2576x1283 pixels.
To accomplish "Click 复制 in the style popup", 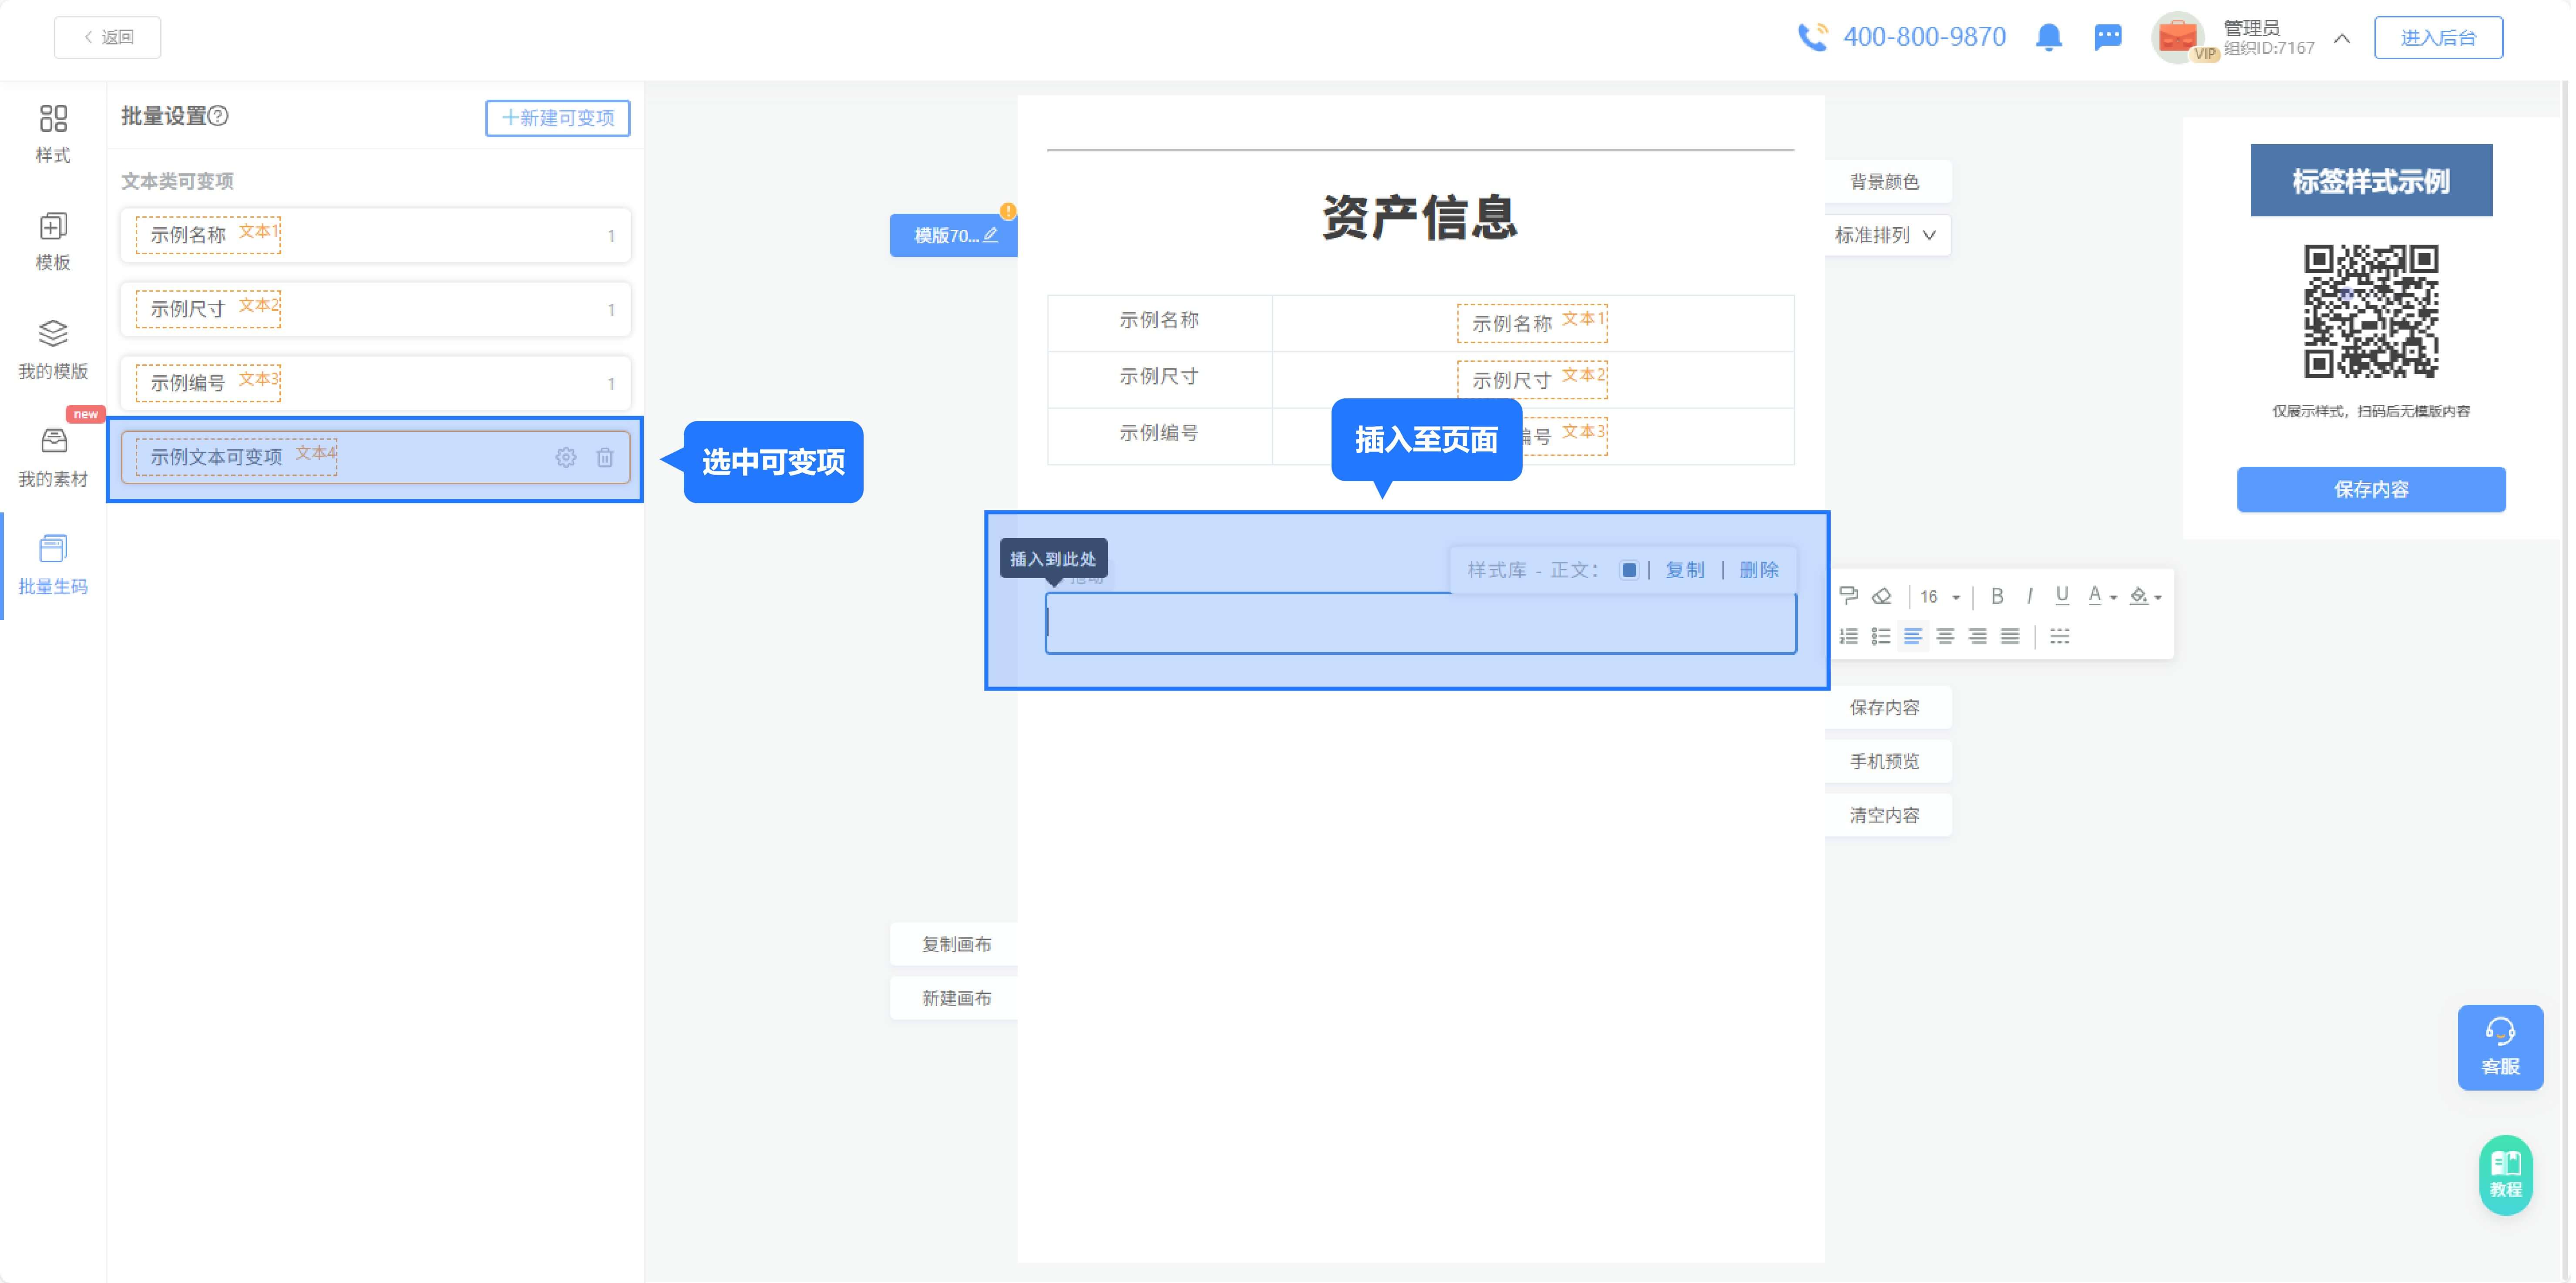I will pyautogui.click(x=1685, y=569).
